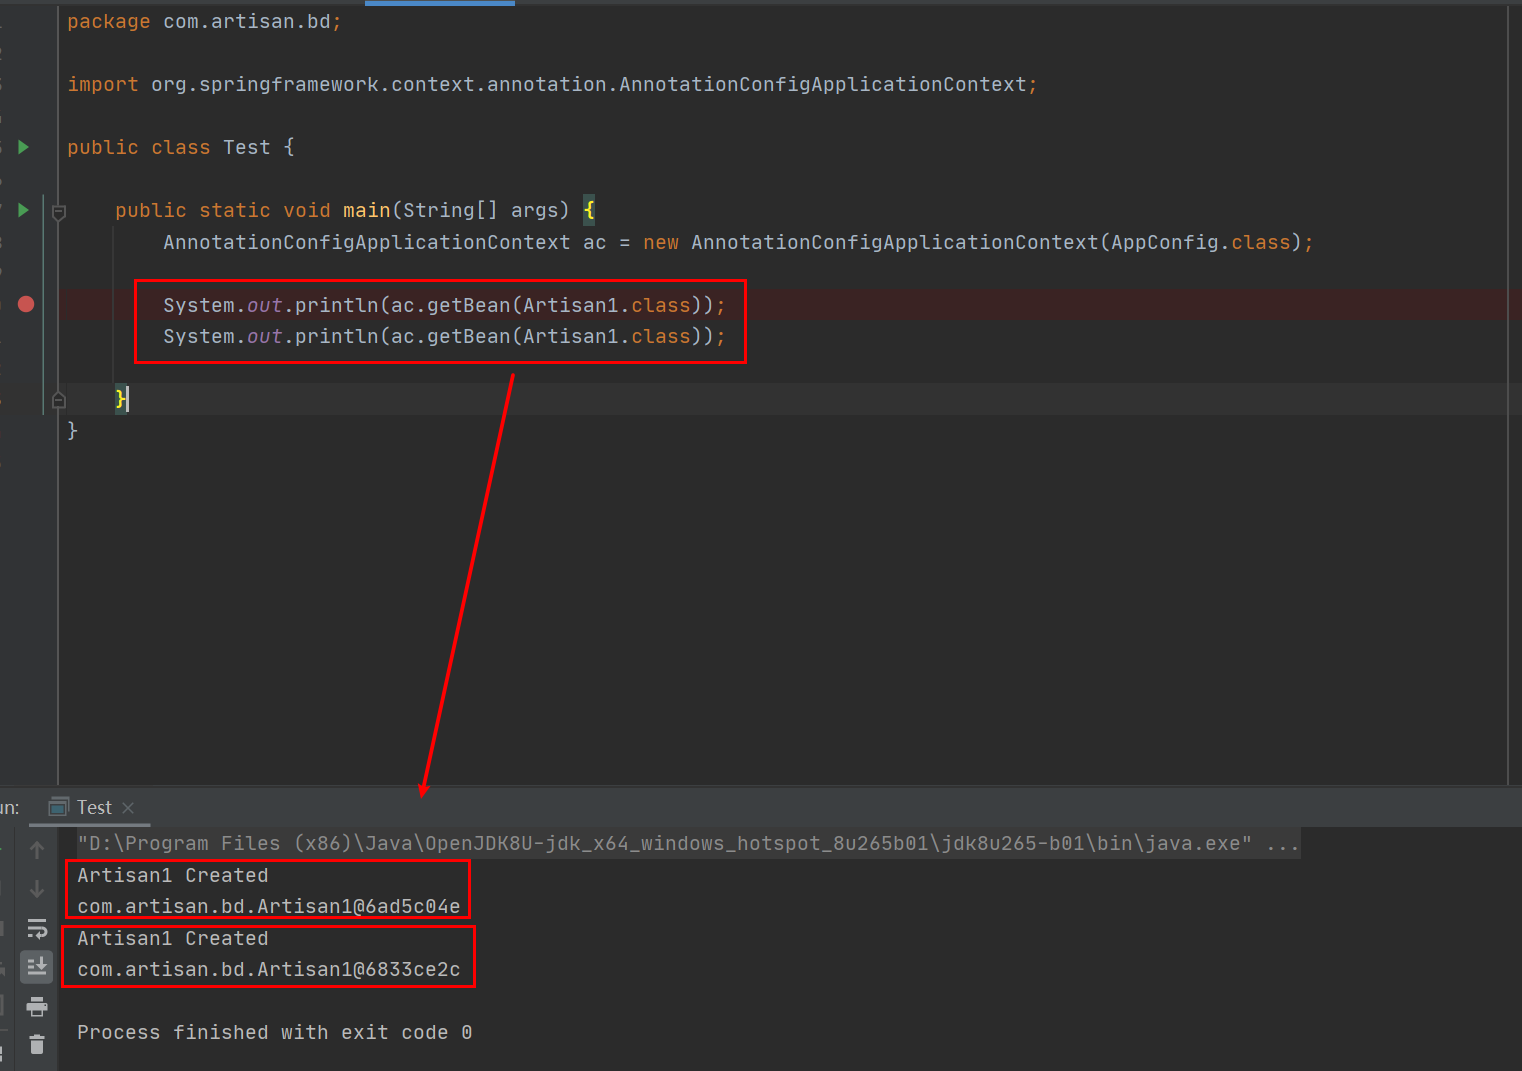Click the import AnnotationConfigApplicationContext line
This screenshot has height=1071, width=1522.
[x=552, y=84]
